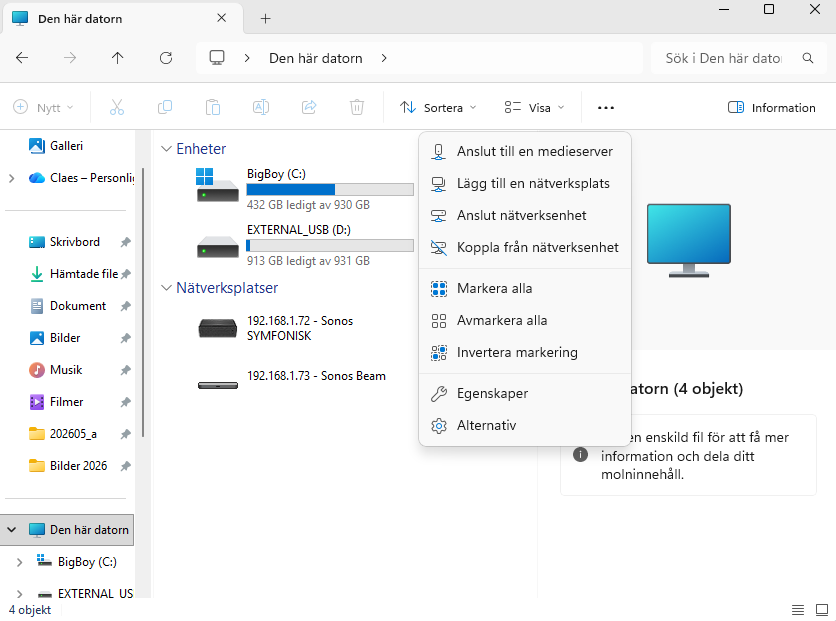Choose Avmarkera alla in menu
836x621 pixels.
(x=525, y=320)
